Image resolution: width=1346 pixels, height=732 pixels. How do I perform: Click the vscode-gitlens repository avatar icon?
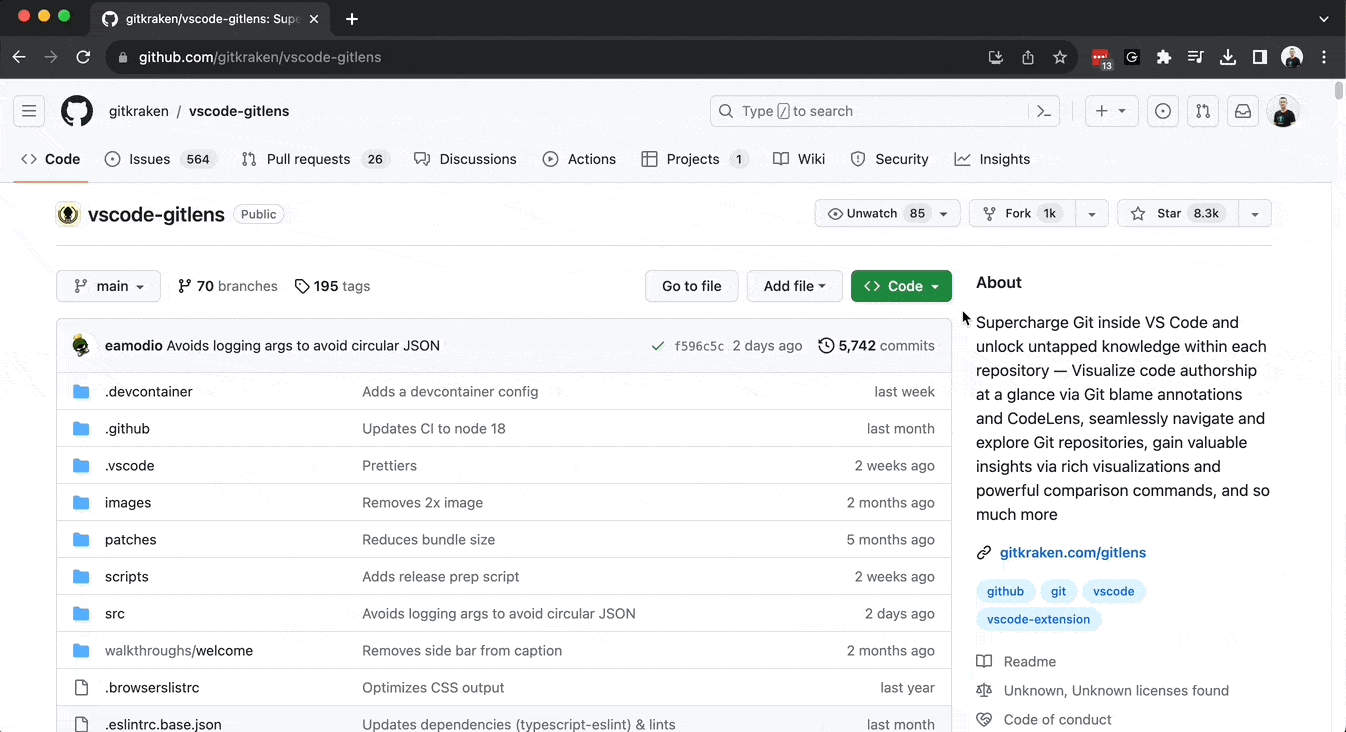pyautogui.click(x=68, y=214)
